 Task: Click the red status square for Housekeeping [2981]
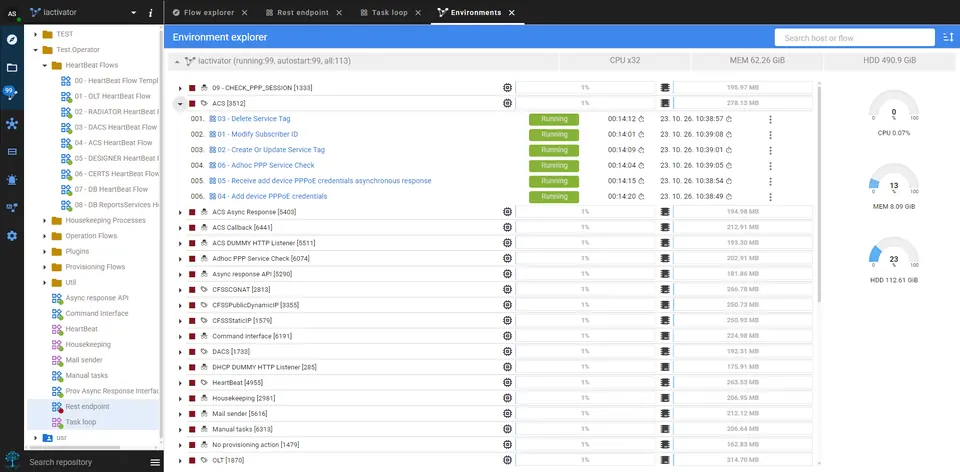(x=192, y=398)
